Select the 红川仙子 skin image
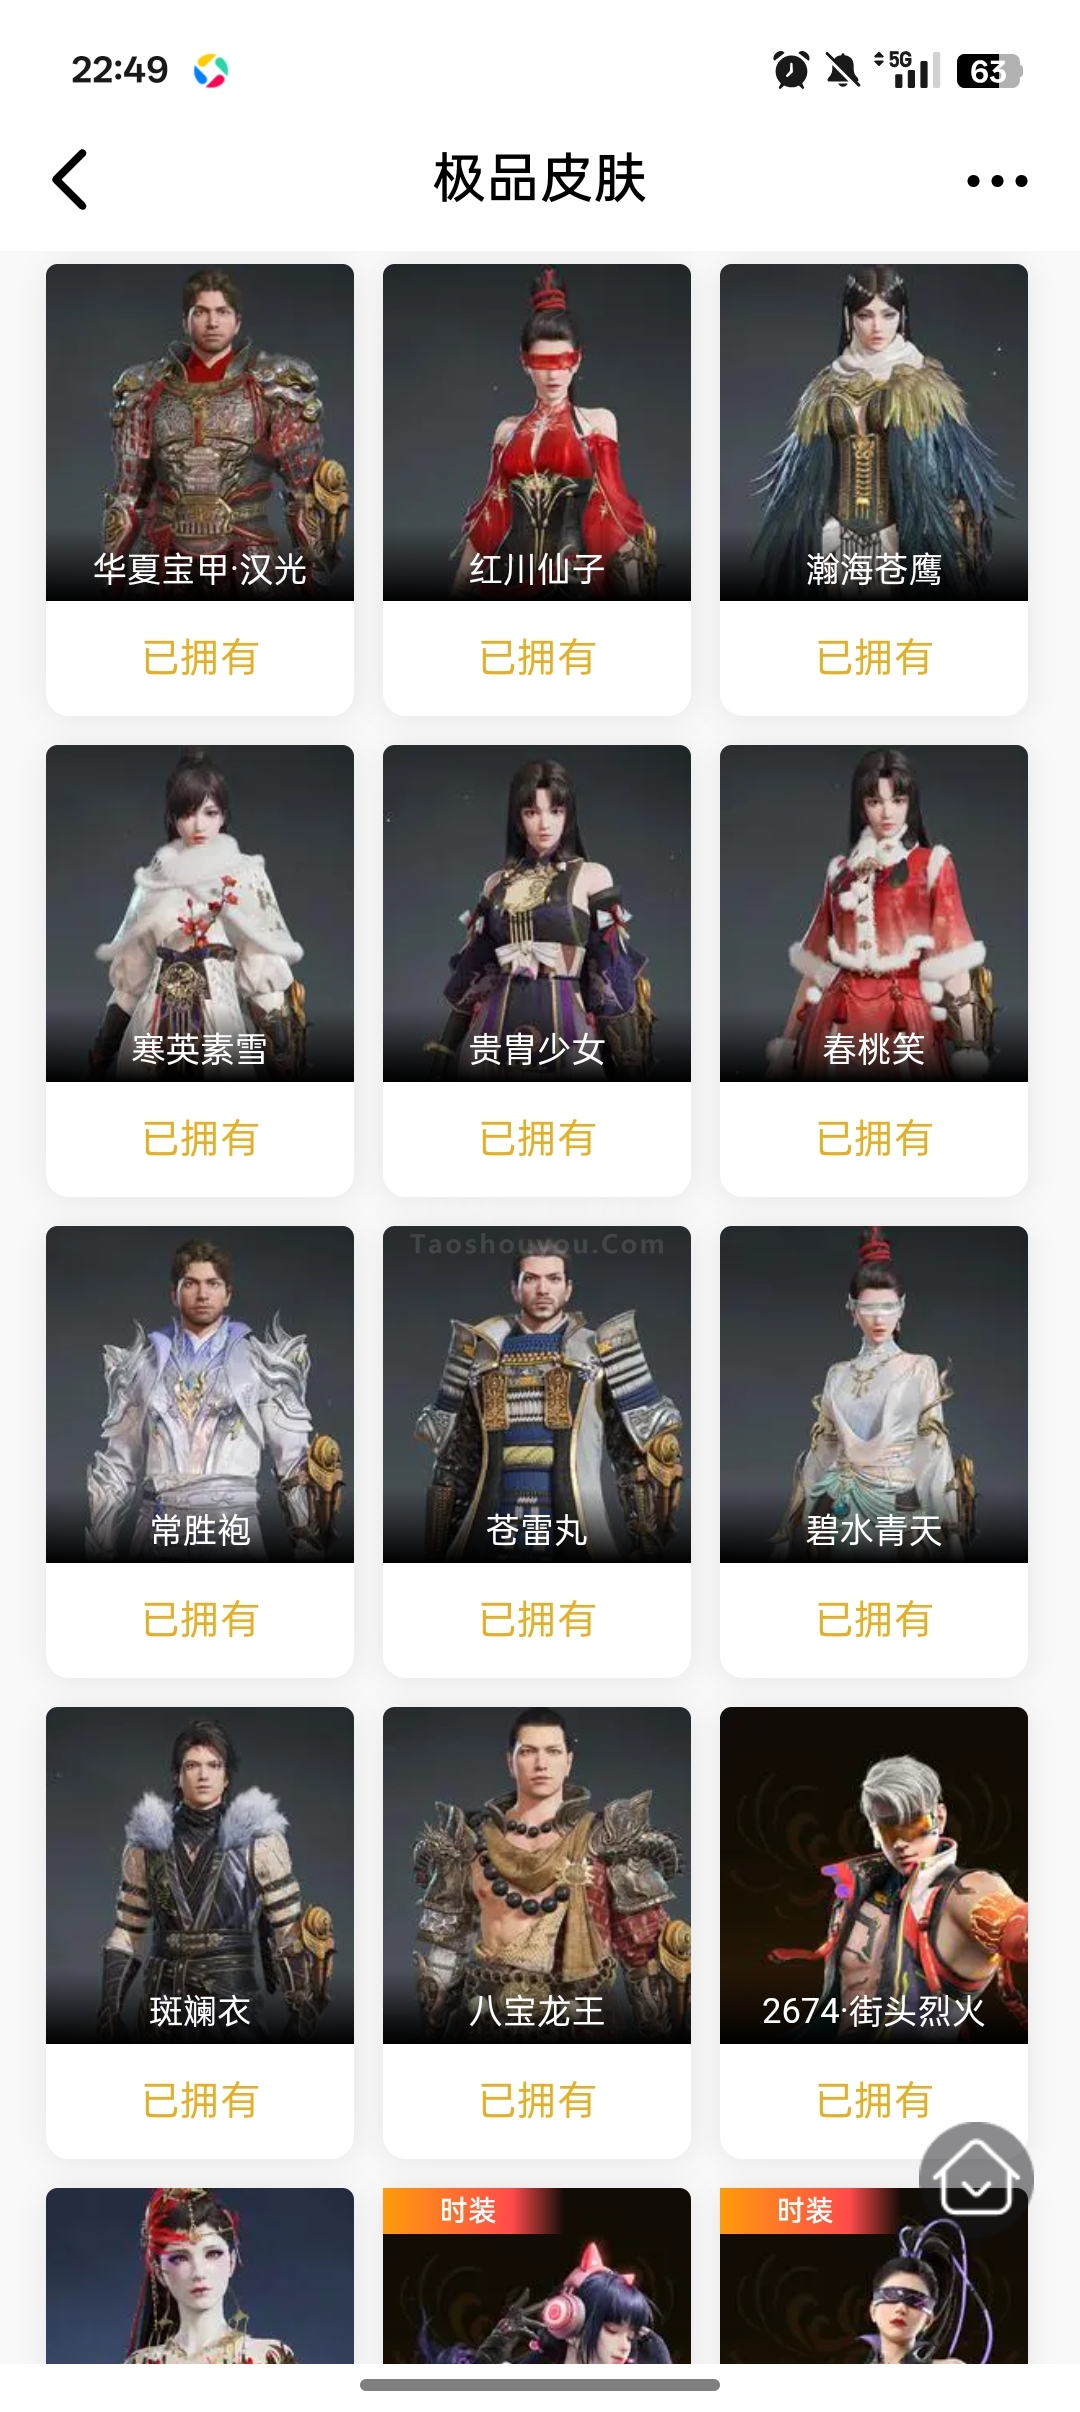This screenshot has height=2412, width=1080. (x=537, y=432)
